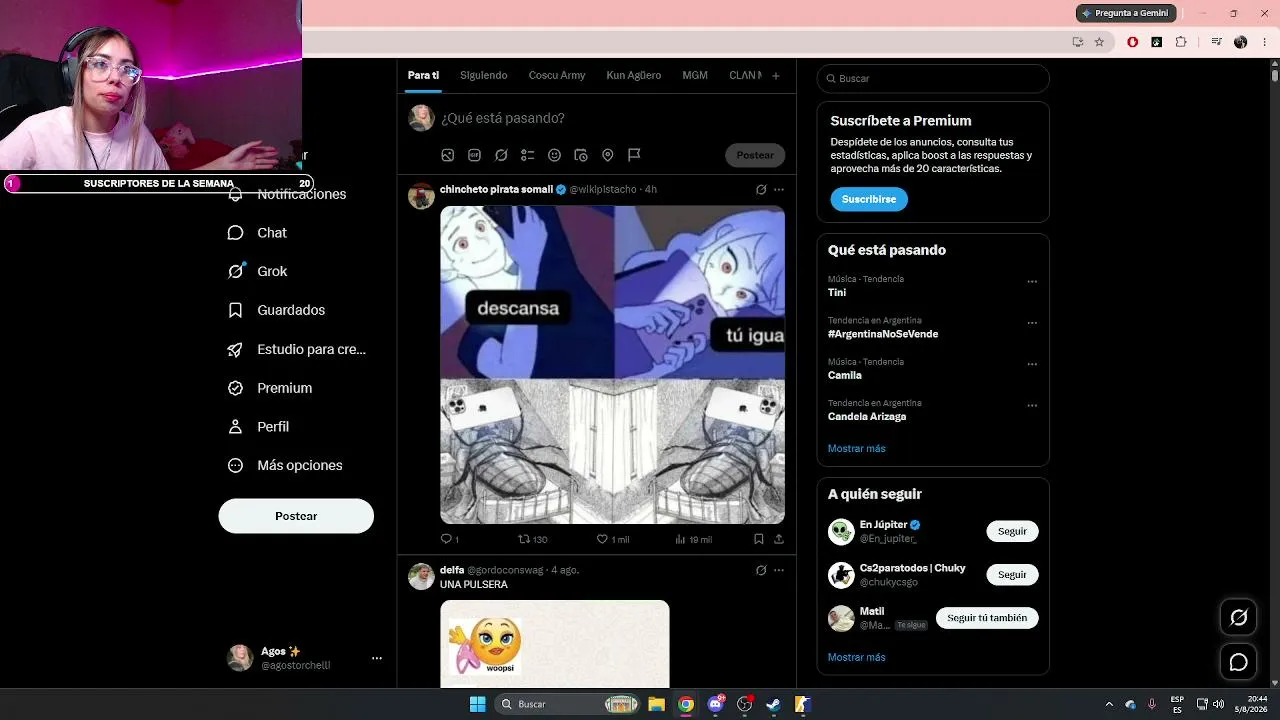Screen dimensions: 1280x720
Task: Ask Grok about the wikipistacho post
Action: [x=761, y=189]
